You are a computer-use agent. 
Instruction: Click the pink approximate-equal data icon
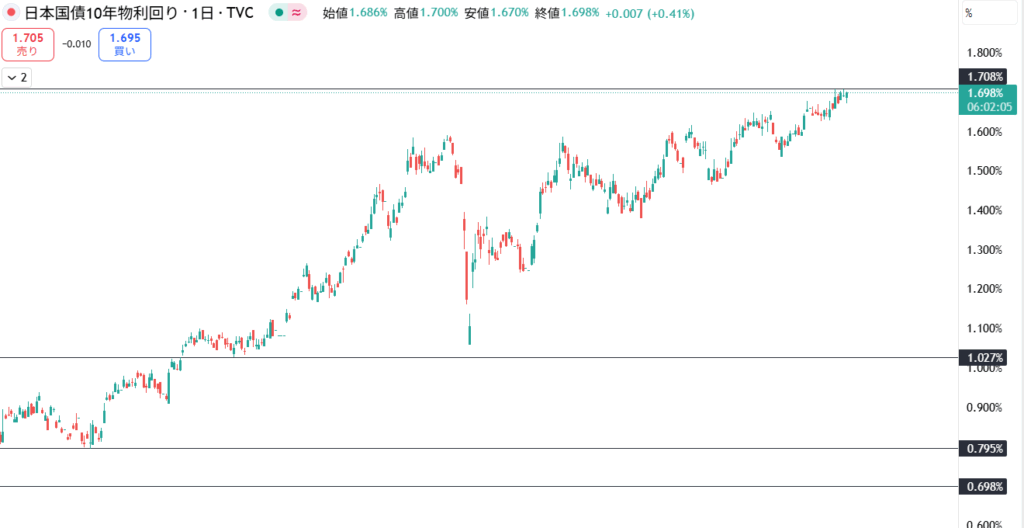point(297,14)
